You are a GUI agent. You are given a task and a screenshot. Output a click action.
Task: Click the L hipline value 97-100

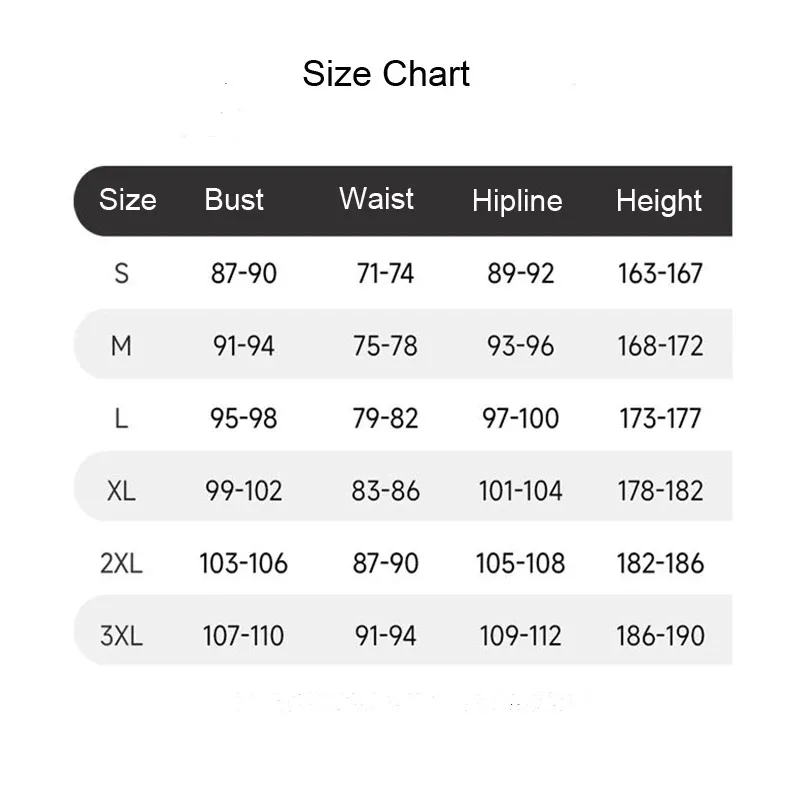(x=521, y=418)
